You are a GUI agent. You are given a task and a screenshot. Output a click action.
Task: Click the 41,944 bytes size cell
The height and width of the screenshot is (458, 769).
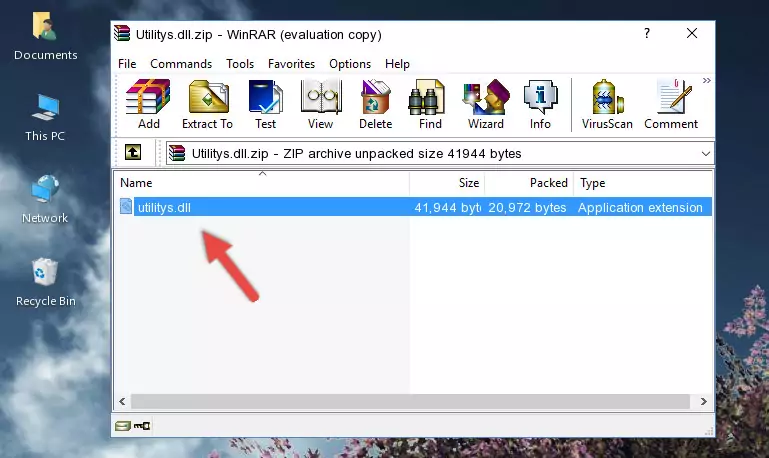(x=447, y=207)
